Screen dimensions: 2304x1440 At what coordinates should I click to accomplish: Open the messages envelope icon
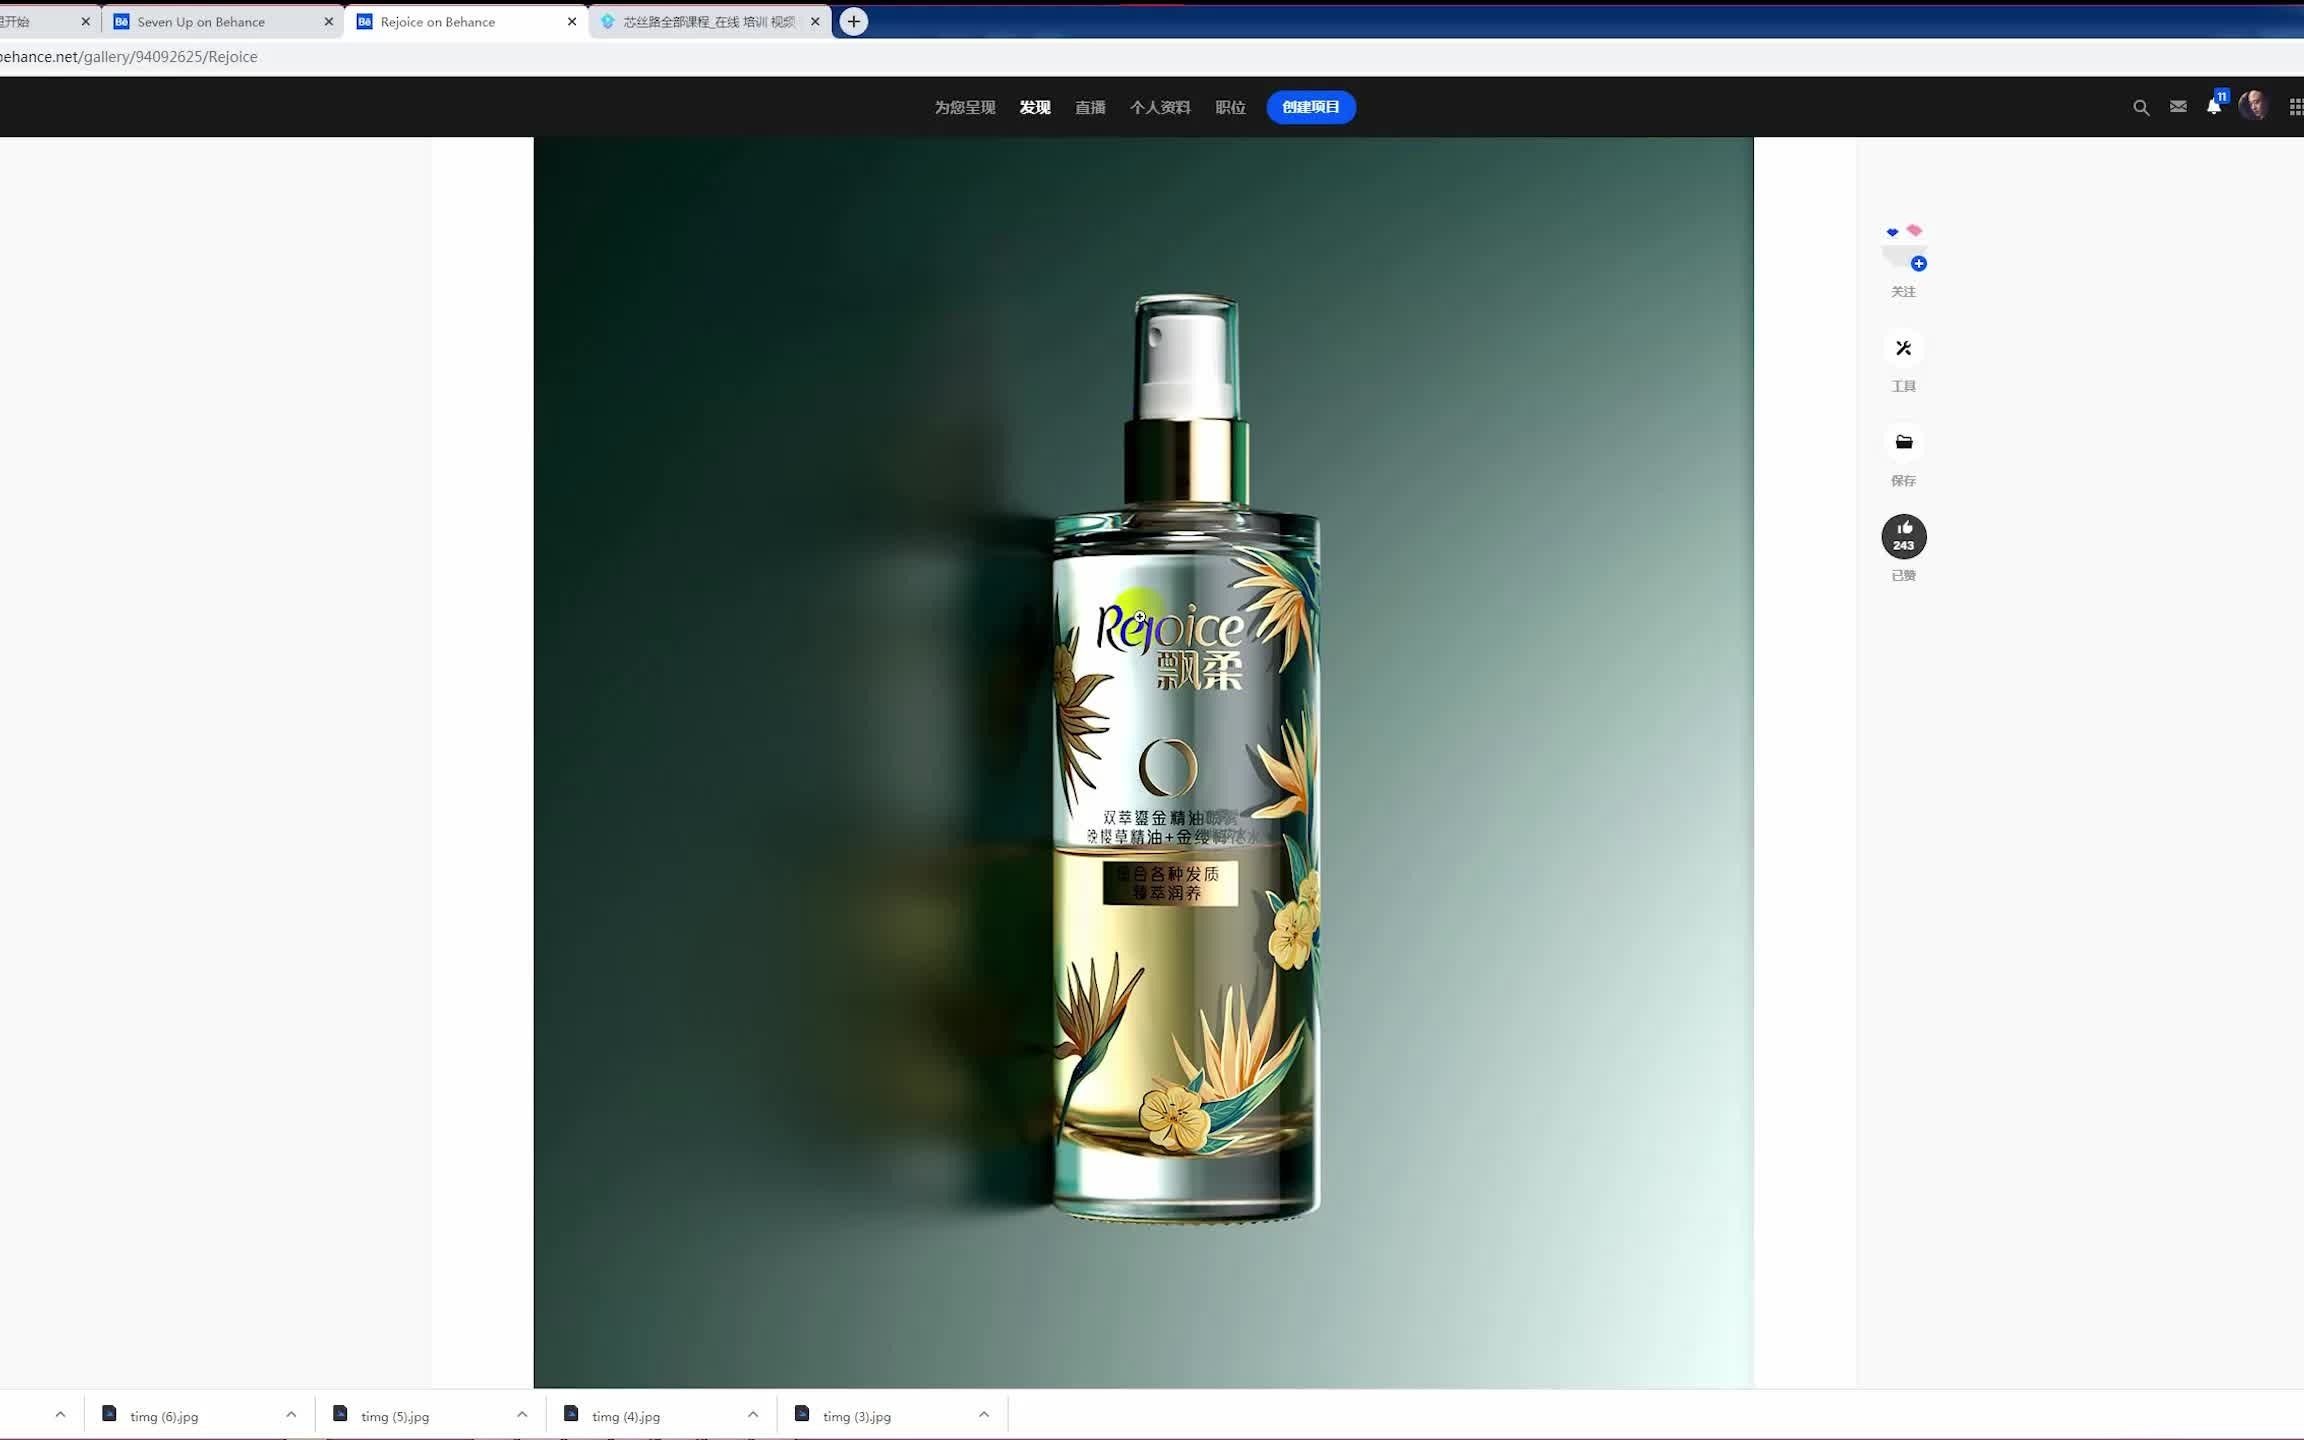(x=2178, y=106)
